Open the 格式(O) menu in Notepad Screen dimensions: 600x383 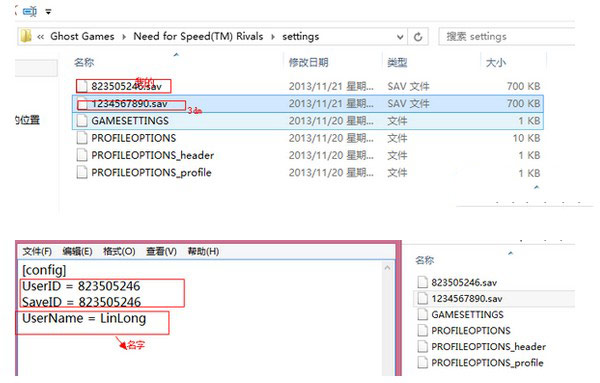[119, 251]
